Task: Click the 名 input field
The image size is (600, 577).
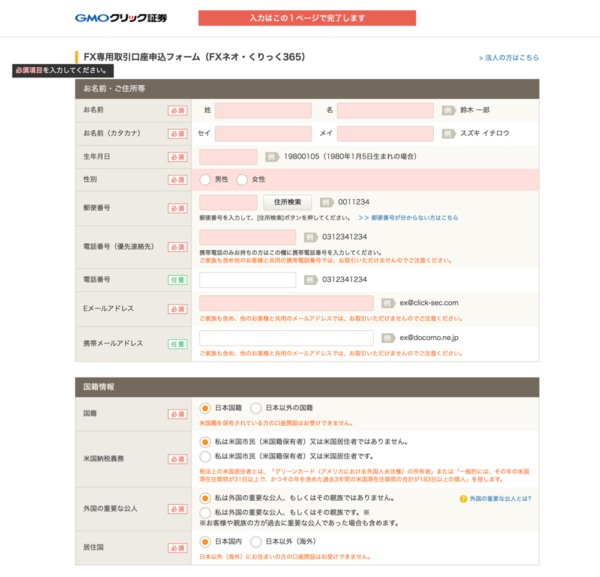Action: coord(385,111)
